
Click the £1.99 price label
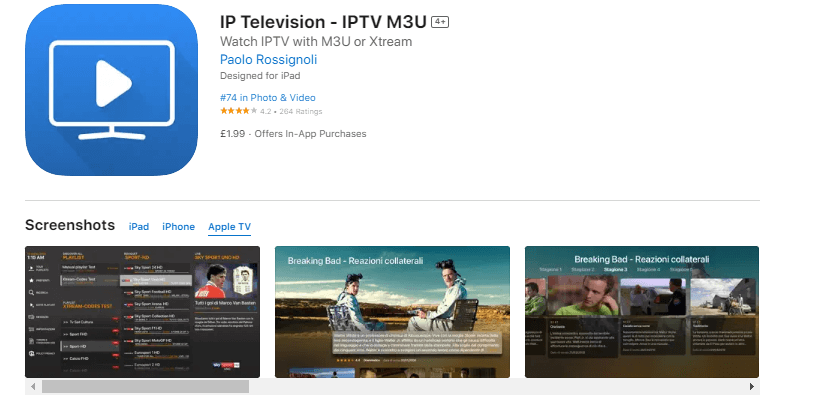[x=233, y=134]
